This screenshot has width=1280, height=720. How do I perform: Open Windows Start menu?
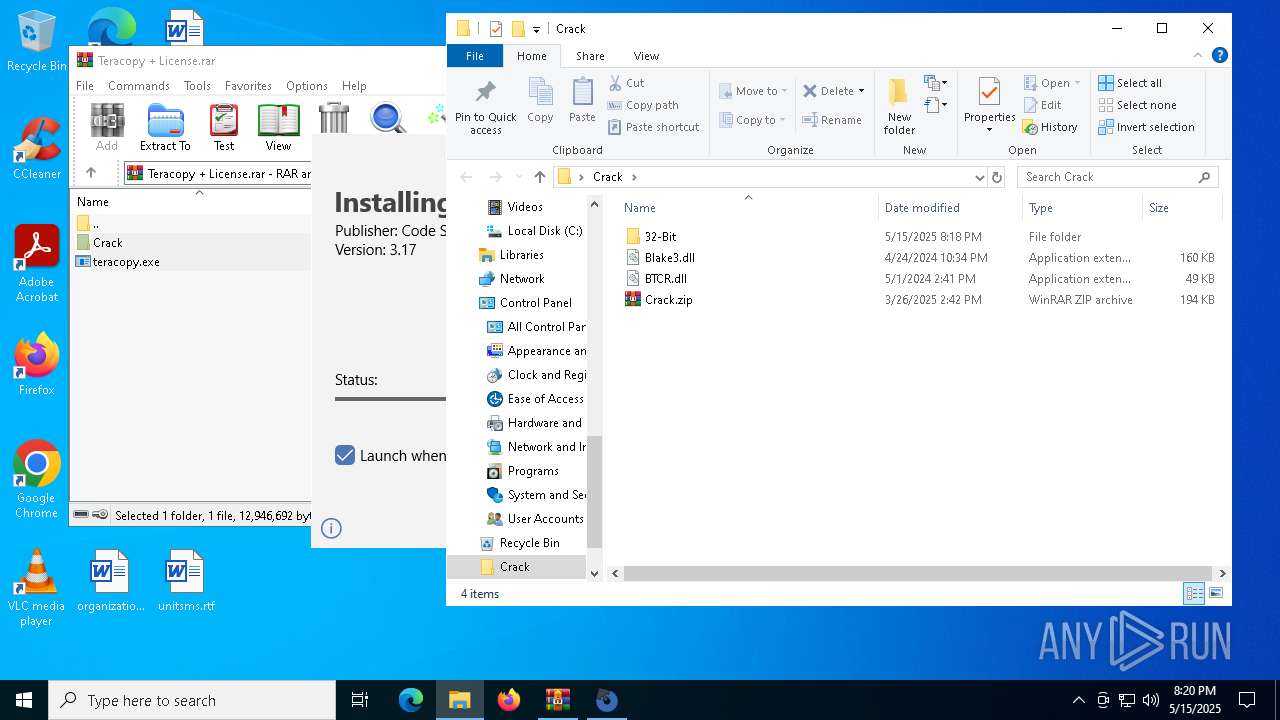tap(24, 700)
